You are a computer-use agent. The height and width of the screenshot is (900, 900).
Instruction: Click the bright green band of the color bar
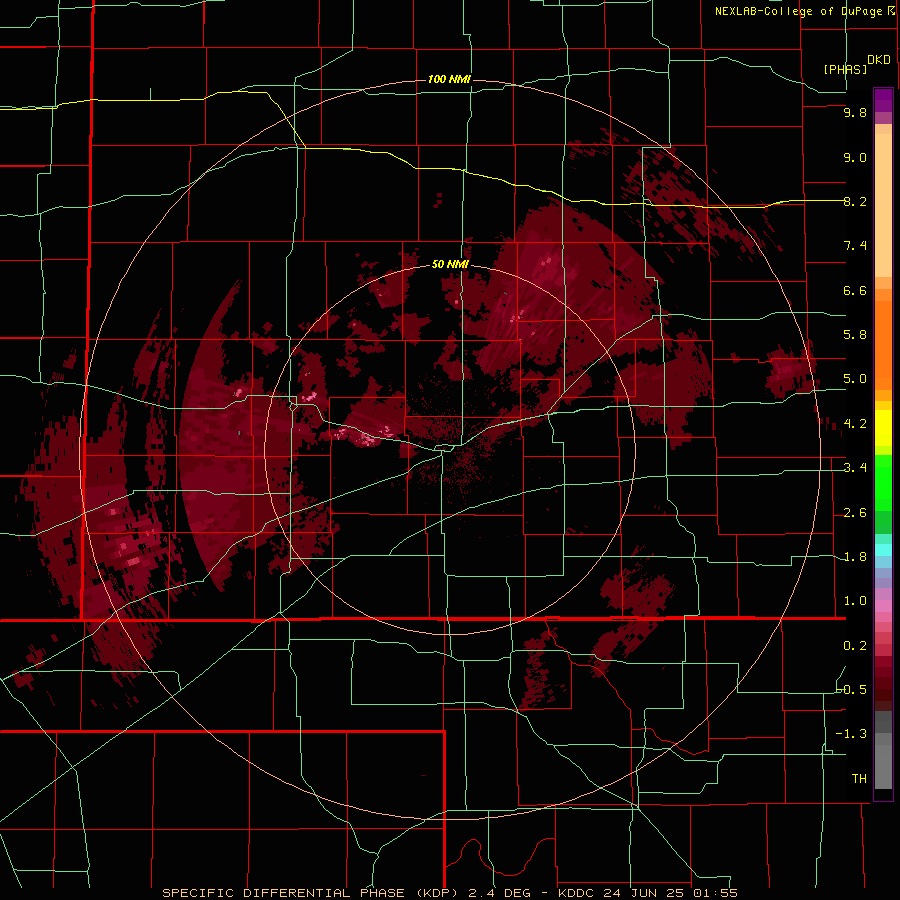point(883,482)
